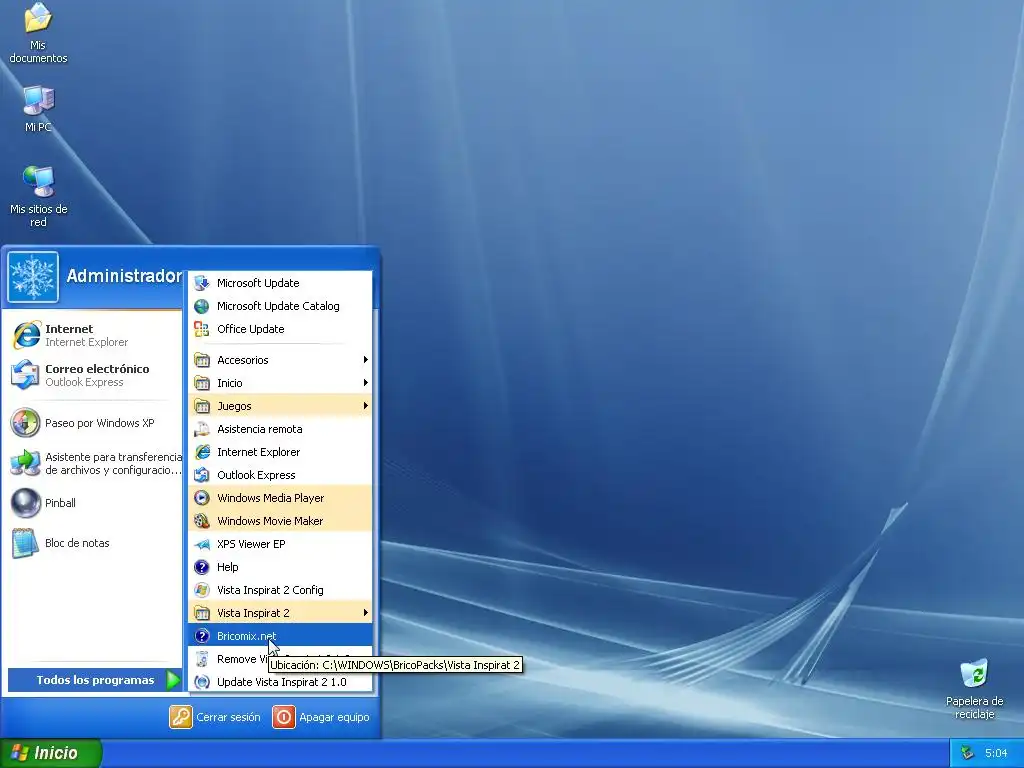Viewport: 1024px width, 768px height.
Task: Choose the Remove Vista Inspirat menu entry
Action: click(280, 659)
